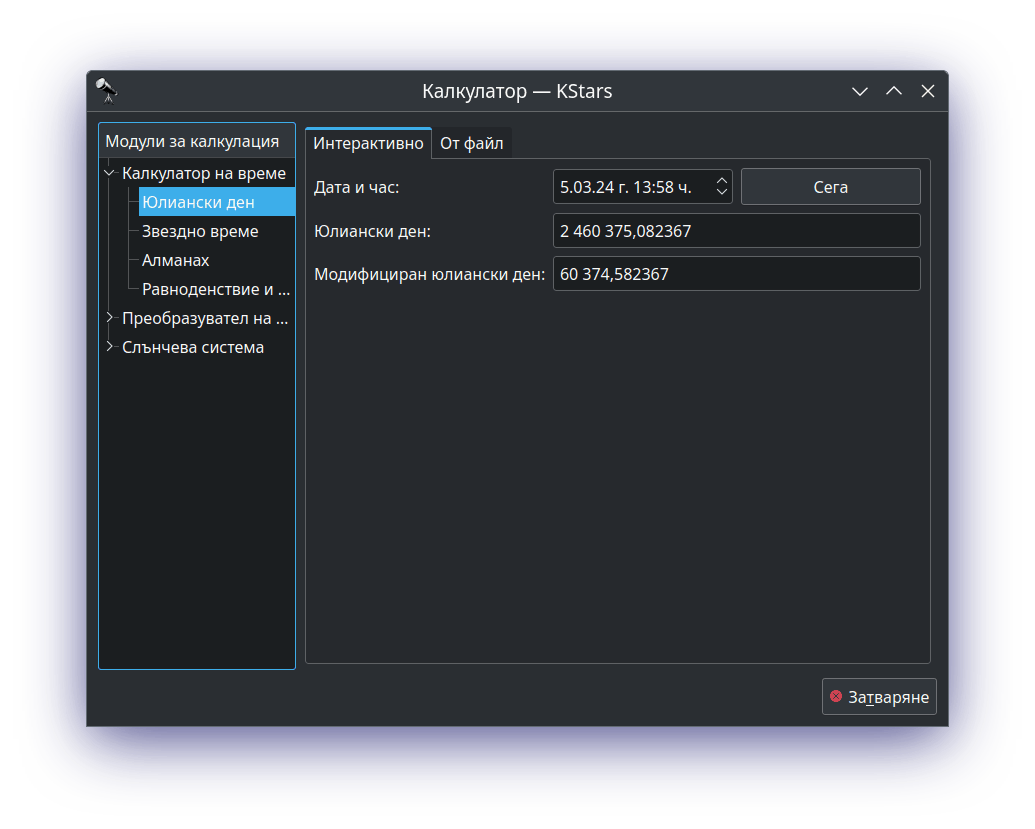The width and height of the screenshot is (1035, 829).
Task: Click the Дата и час input field
Action: 630,187
